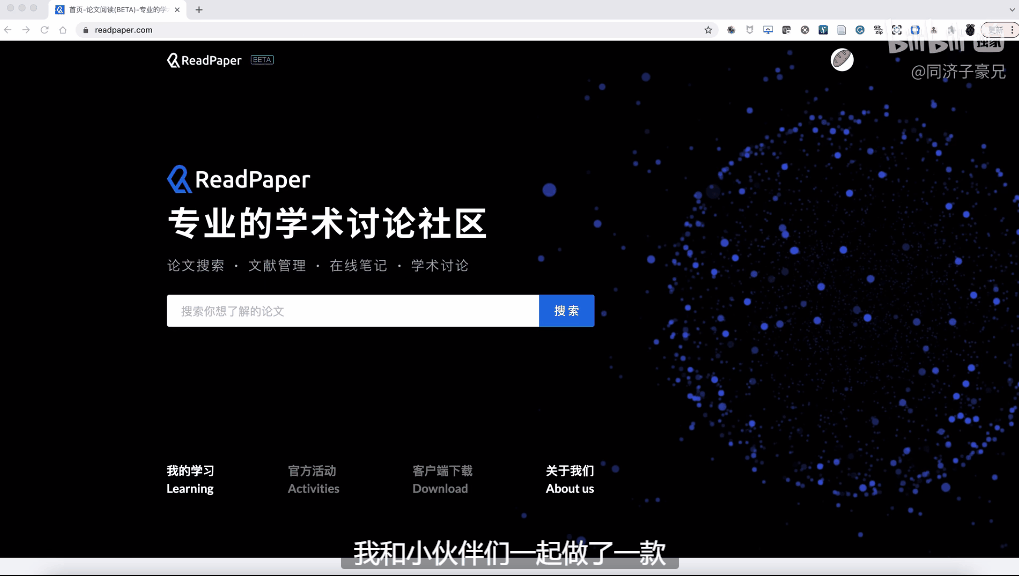Viewport: 1019px width, 576px height.
Task: Open a new browser tab
Action: (x=199, y=10)
